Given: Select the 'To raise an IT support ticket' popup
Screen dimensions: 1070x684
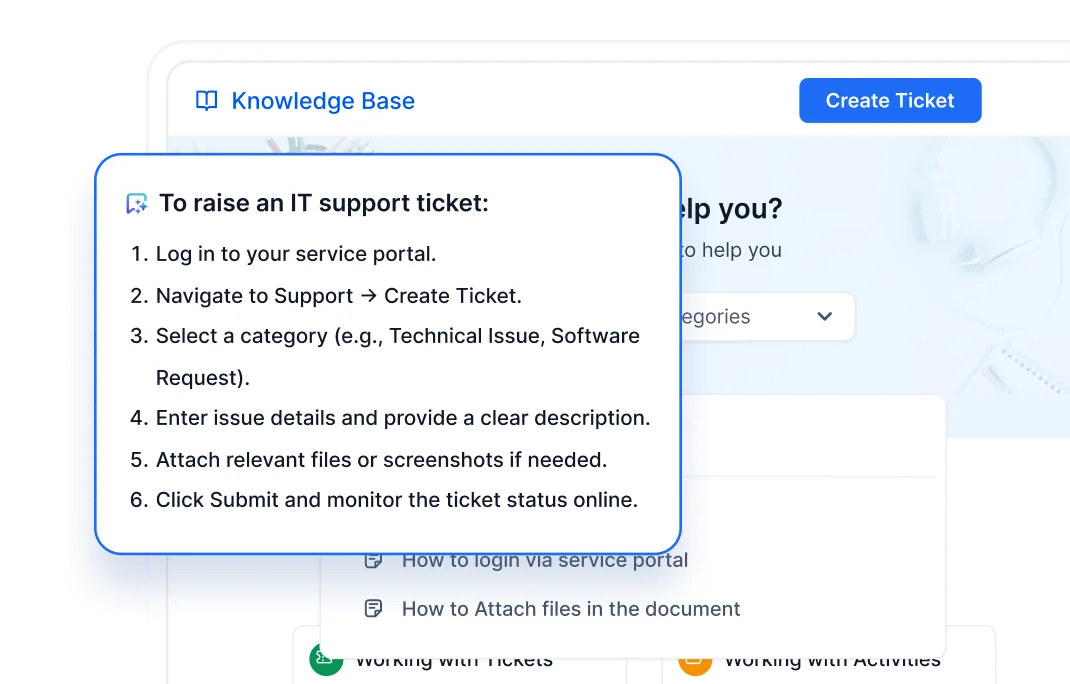Looking at the screenshot, I should (388, 352).
